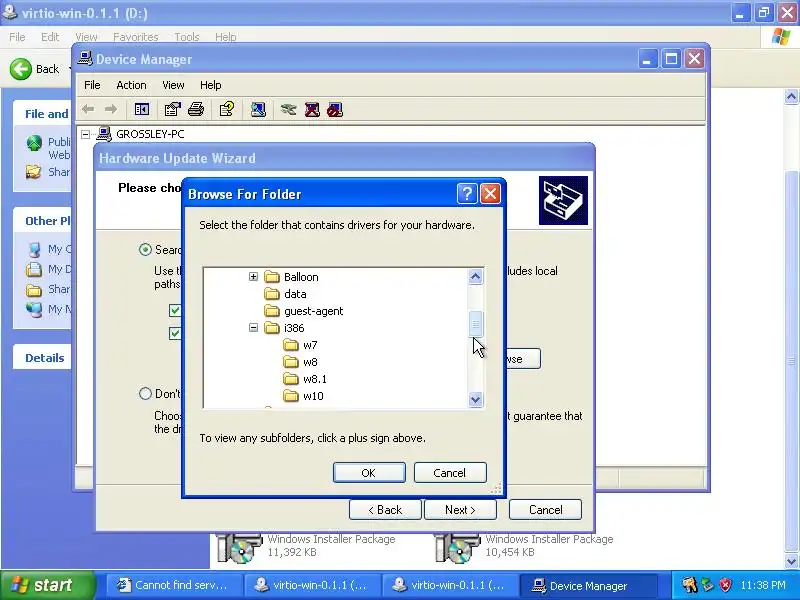Click Show/Hide Console Tree icon in Device Manager

(x=141, y=109)
